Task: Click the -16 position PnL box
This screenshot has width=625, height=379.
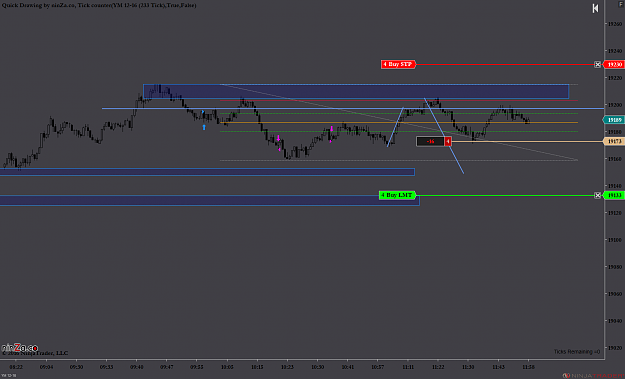Action: tap(430, 141)
